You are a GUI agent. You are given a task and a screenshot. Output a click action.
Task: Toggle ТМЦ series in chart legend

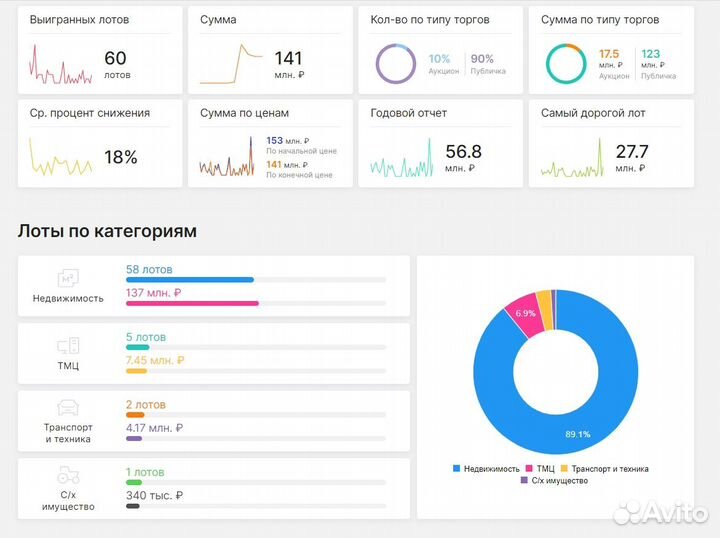(x=540, y=468)
